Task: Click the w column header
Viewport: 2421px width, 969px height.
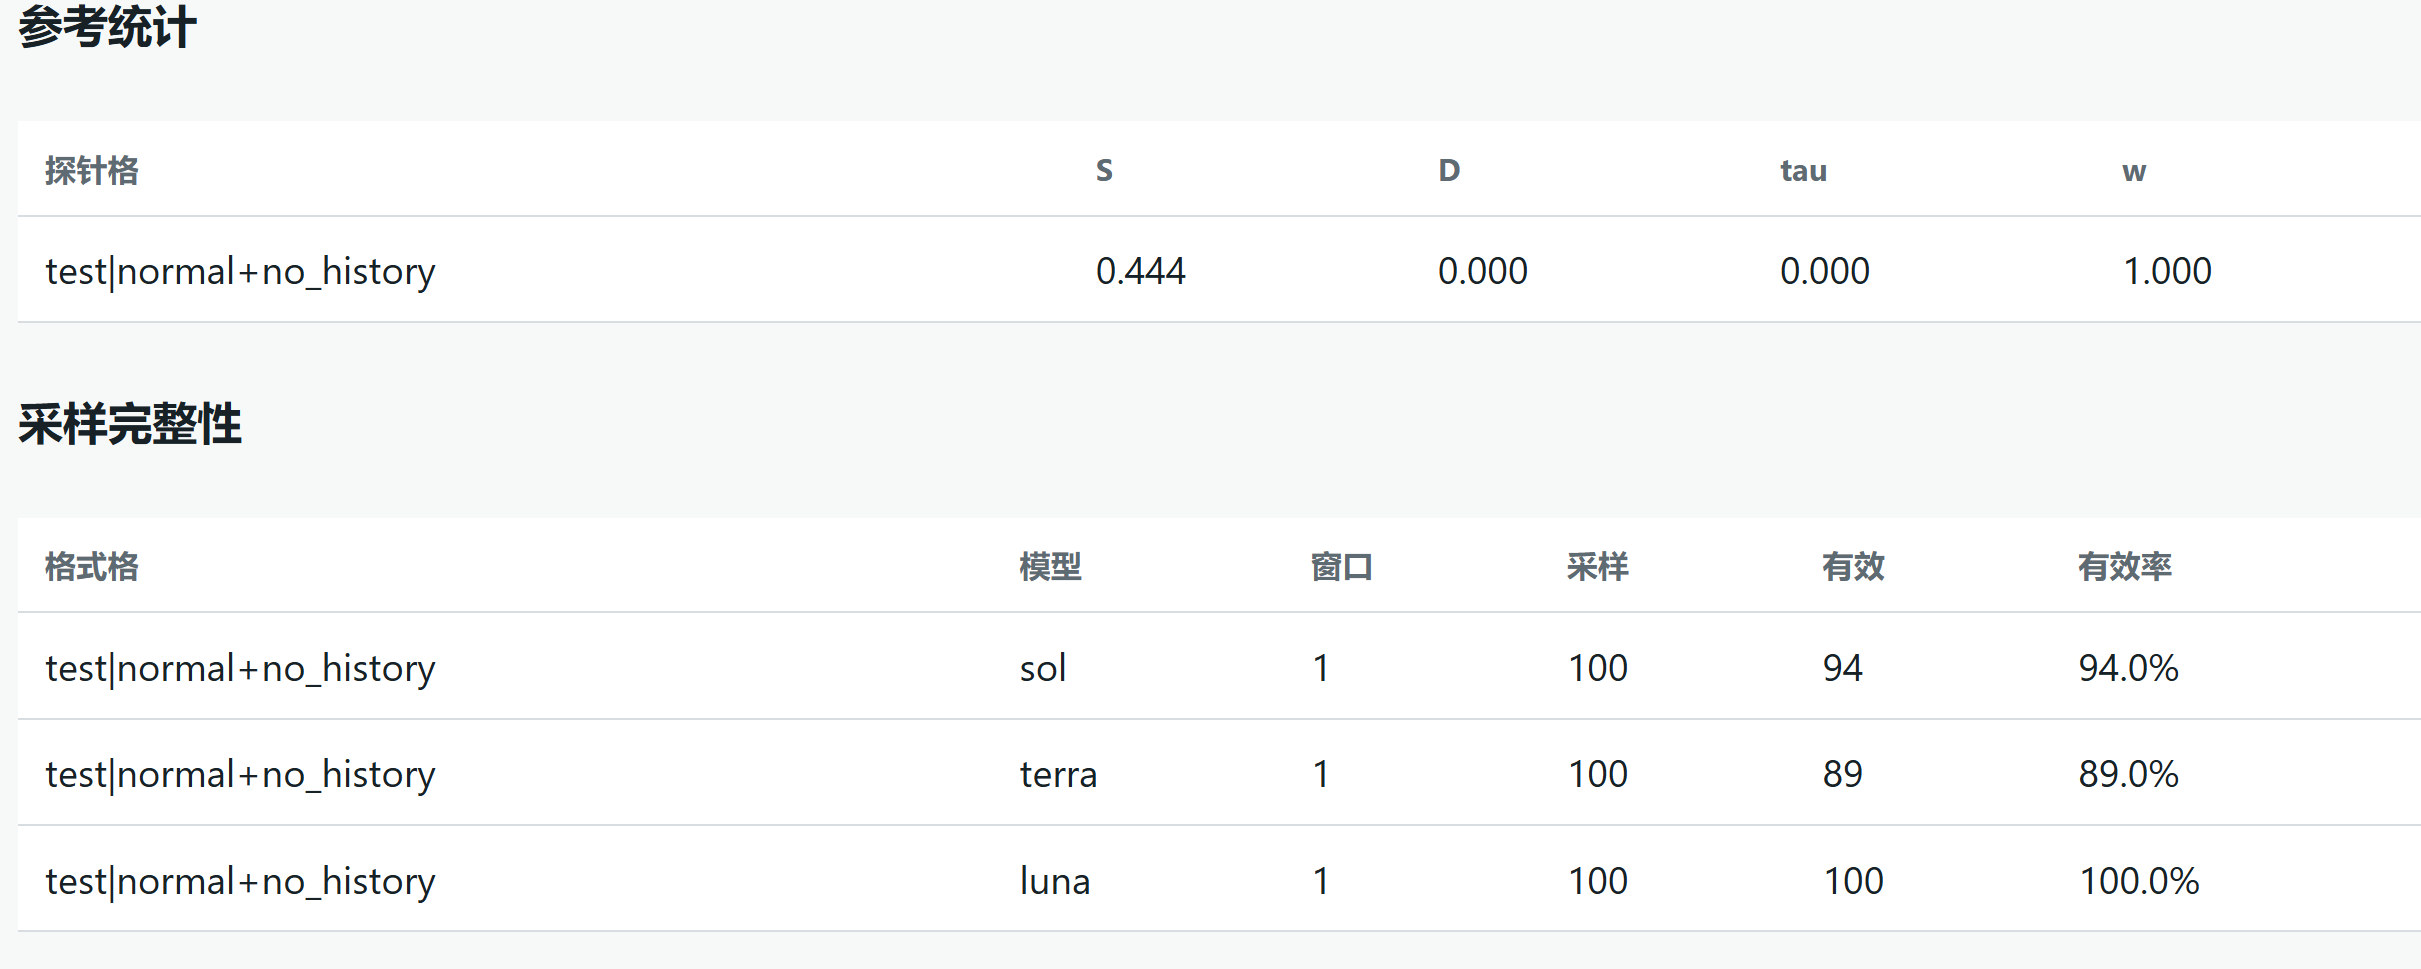Action: tap(2134, 172)
